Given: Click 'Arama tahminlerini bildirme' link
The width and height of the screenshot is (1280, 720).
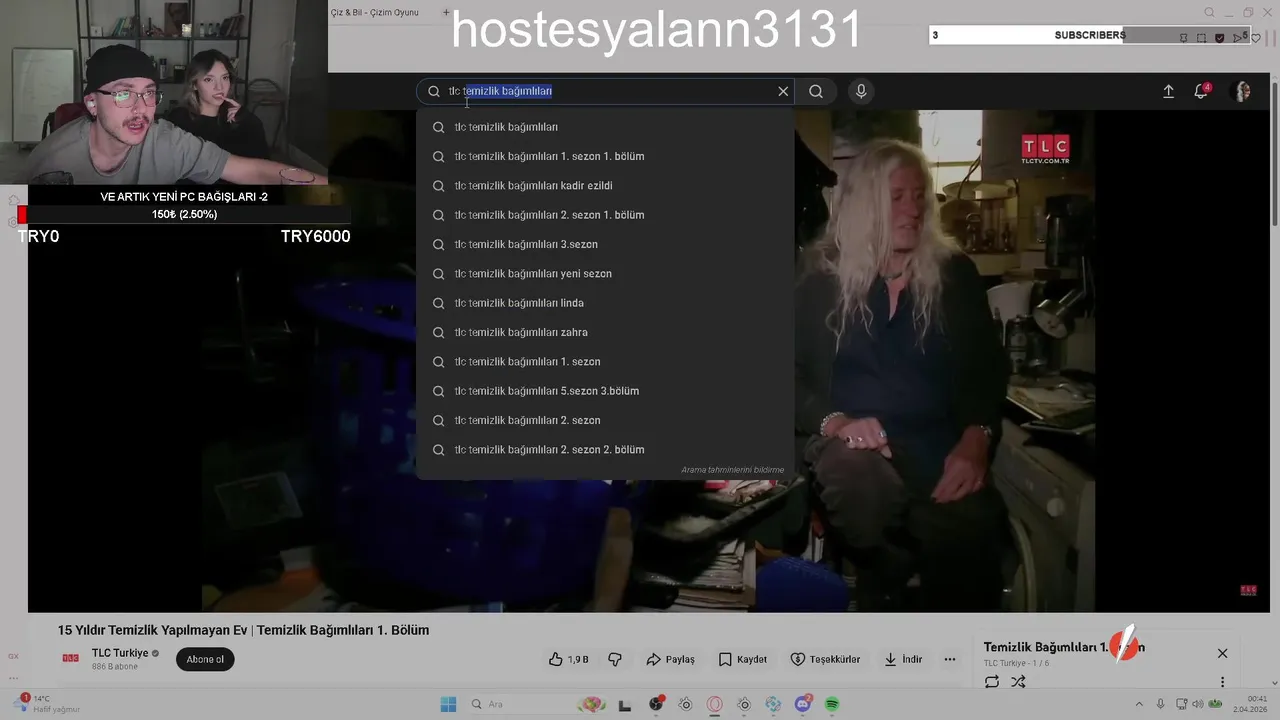Looking at the screenshot, I should coord(732,470).
